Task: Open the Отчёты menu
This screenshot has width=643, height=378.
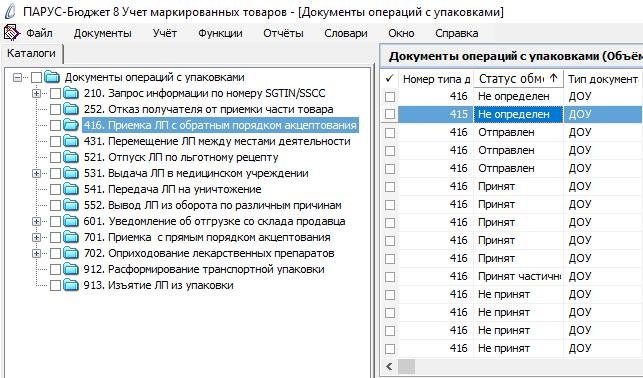Action: 283,33
